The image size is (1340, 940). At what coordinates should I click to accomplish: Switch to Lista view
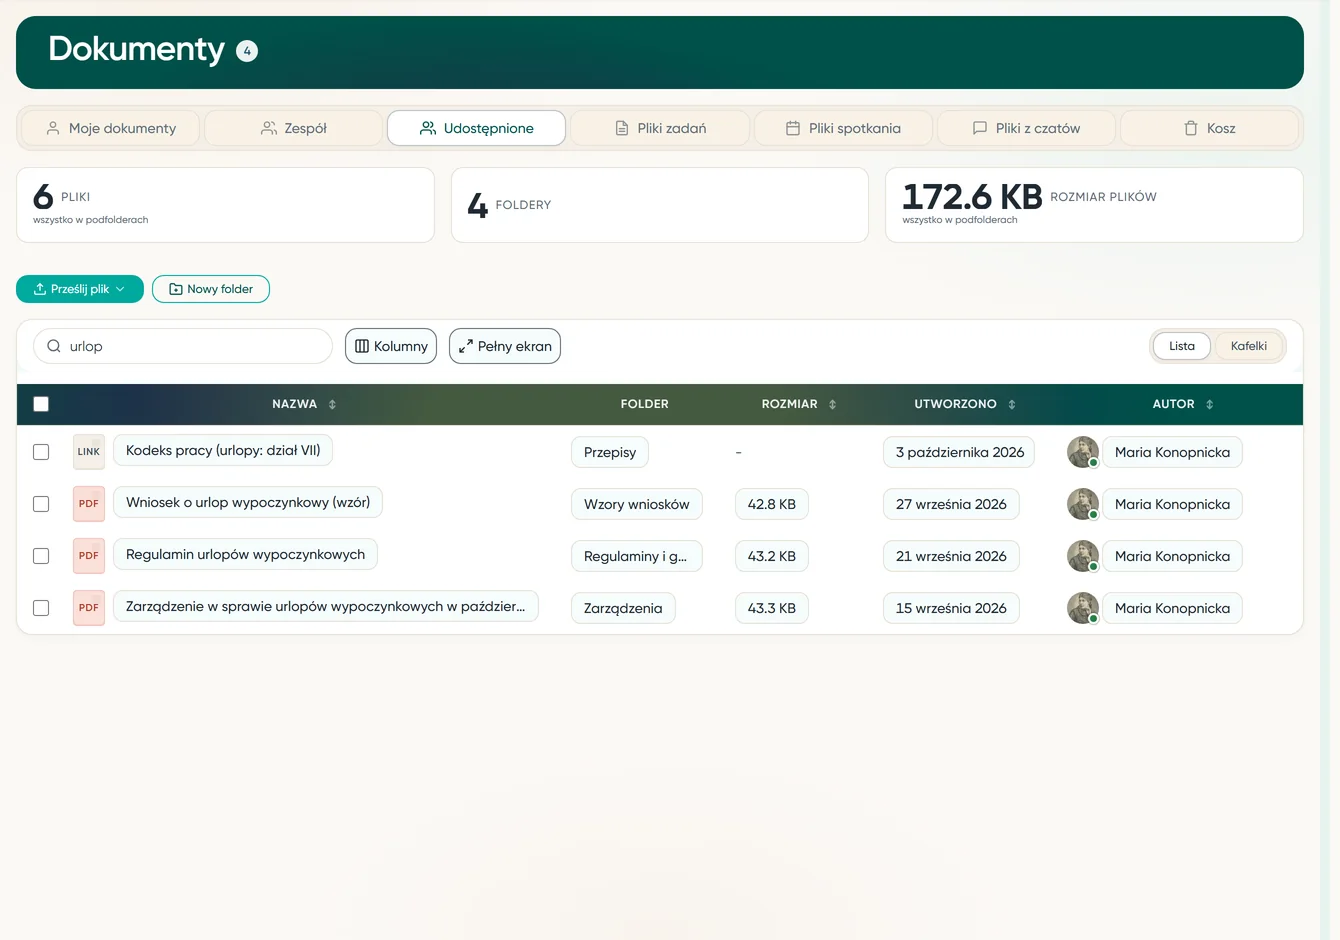pos(1182,346)
